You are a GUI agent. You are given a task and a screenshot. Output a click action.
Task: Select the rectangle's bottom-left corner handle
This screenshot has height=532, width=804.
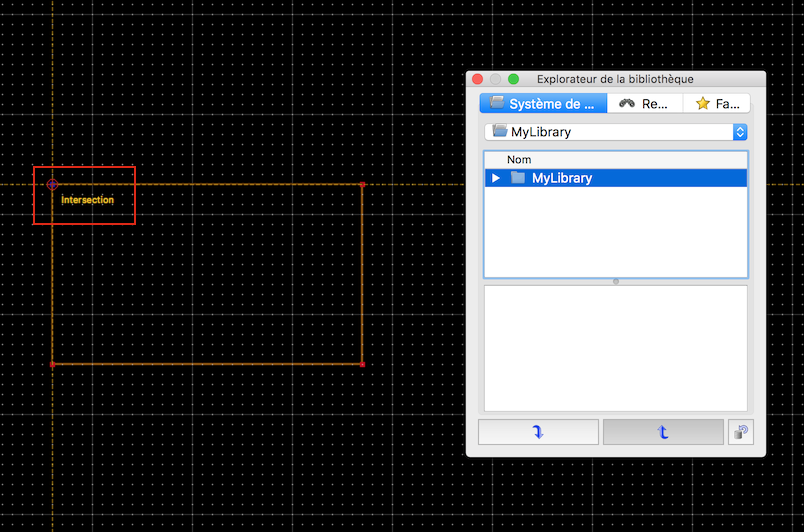pos(52,364)
